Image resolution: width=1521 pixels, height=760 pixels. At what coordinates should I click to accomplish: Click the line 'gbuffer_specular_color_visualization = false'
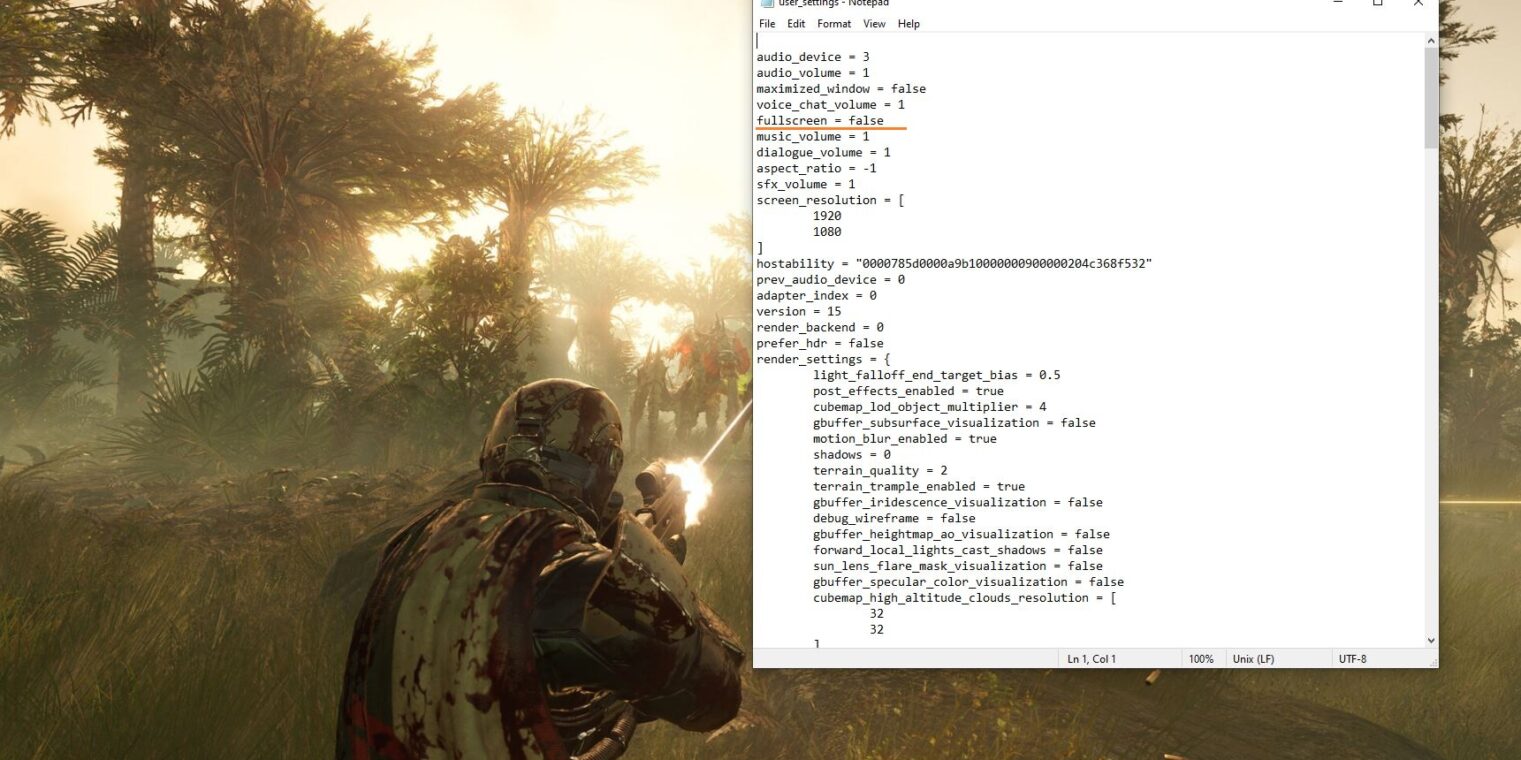pos(968,582)
